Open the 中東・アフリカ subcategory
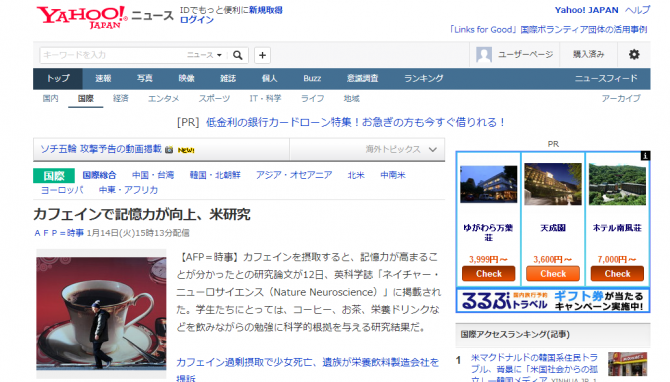This screenshot has height=382, width=670. coord(128,190)
